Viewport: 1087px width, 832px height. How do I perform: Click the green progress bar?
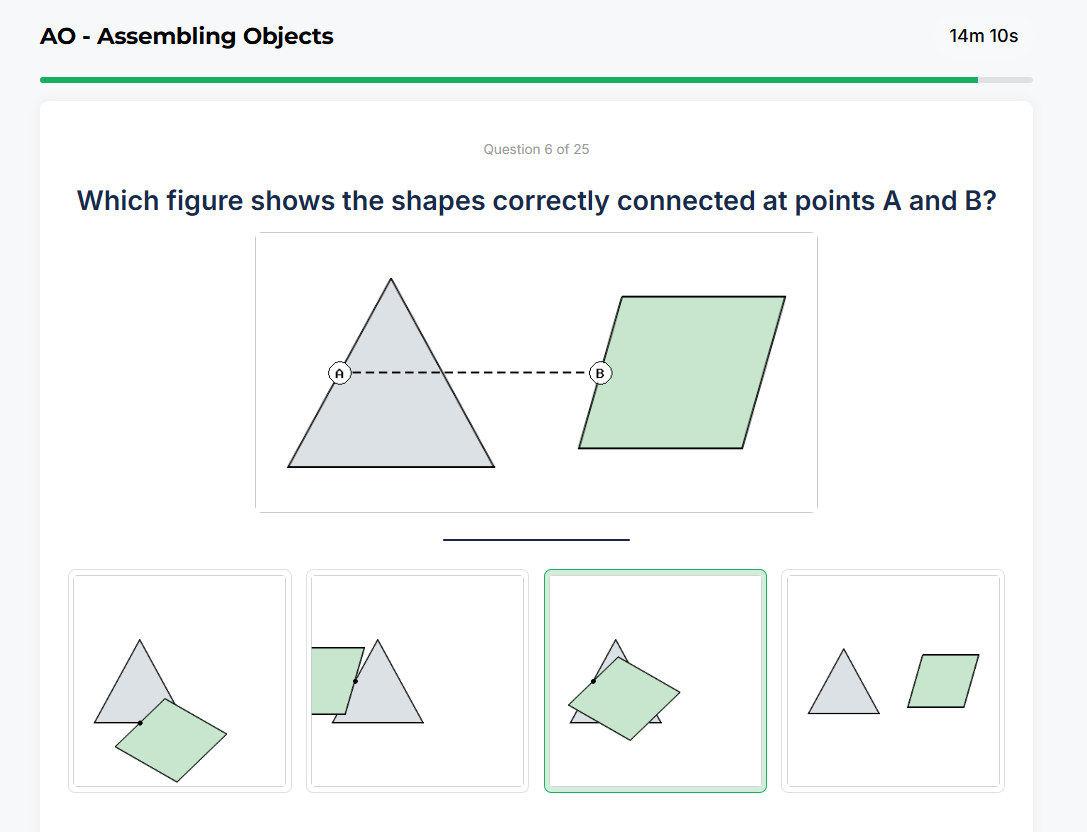click(500, 77)
